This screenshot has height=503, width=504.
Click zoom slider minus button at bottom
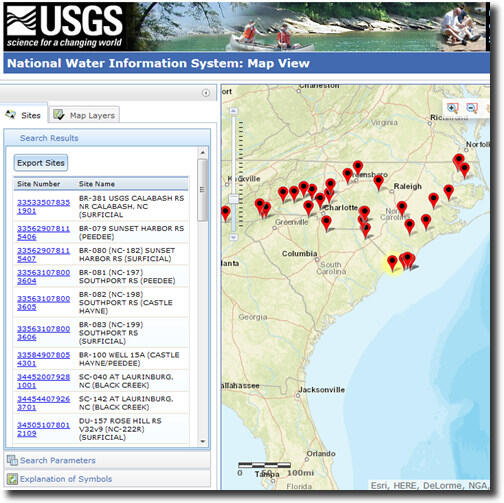click(x=234, y=237)
